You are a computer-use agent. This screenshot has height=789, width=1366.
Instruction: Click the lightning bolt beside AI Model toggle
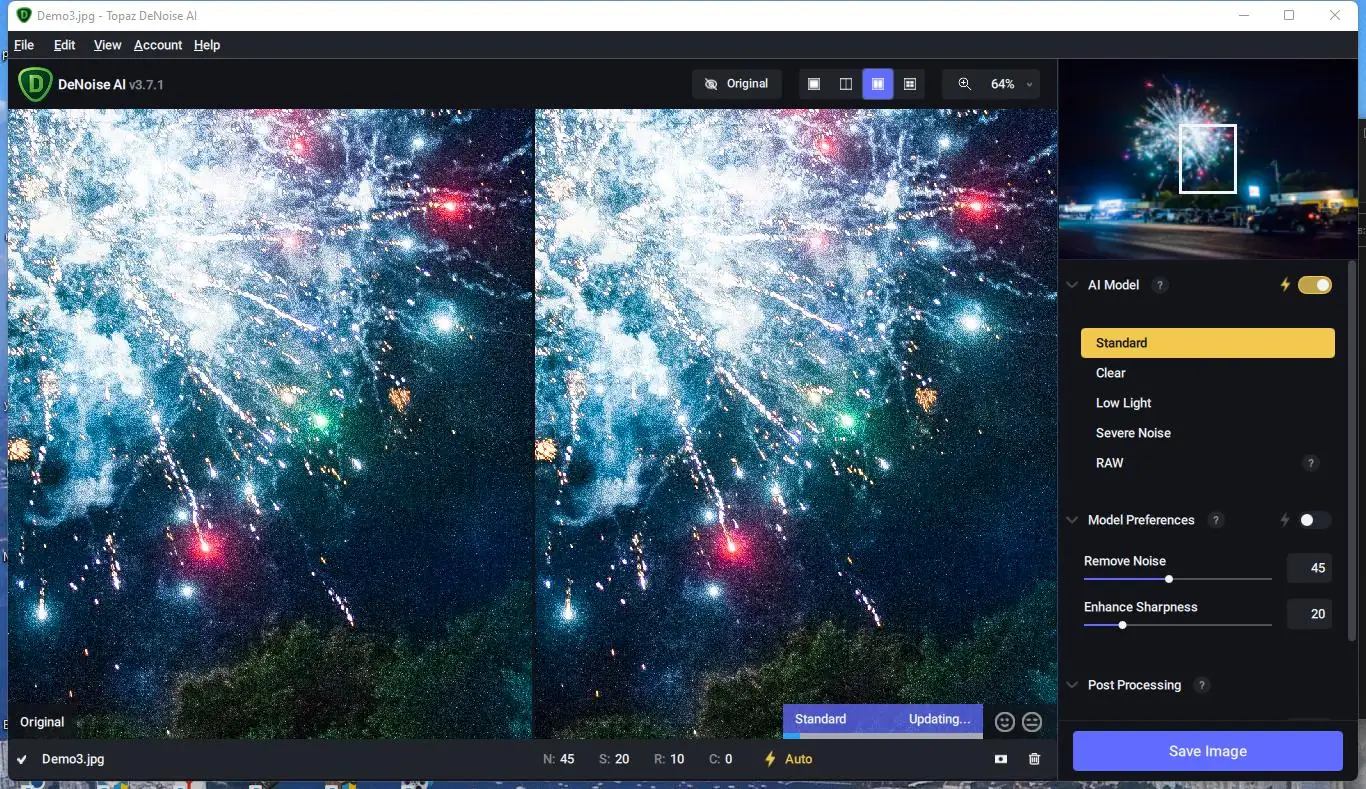1286,285
